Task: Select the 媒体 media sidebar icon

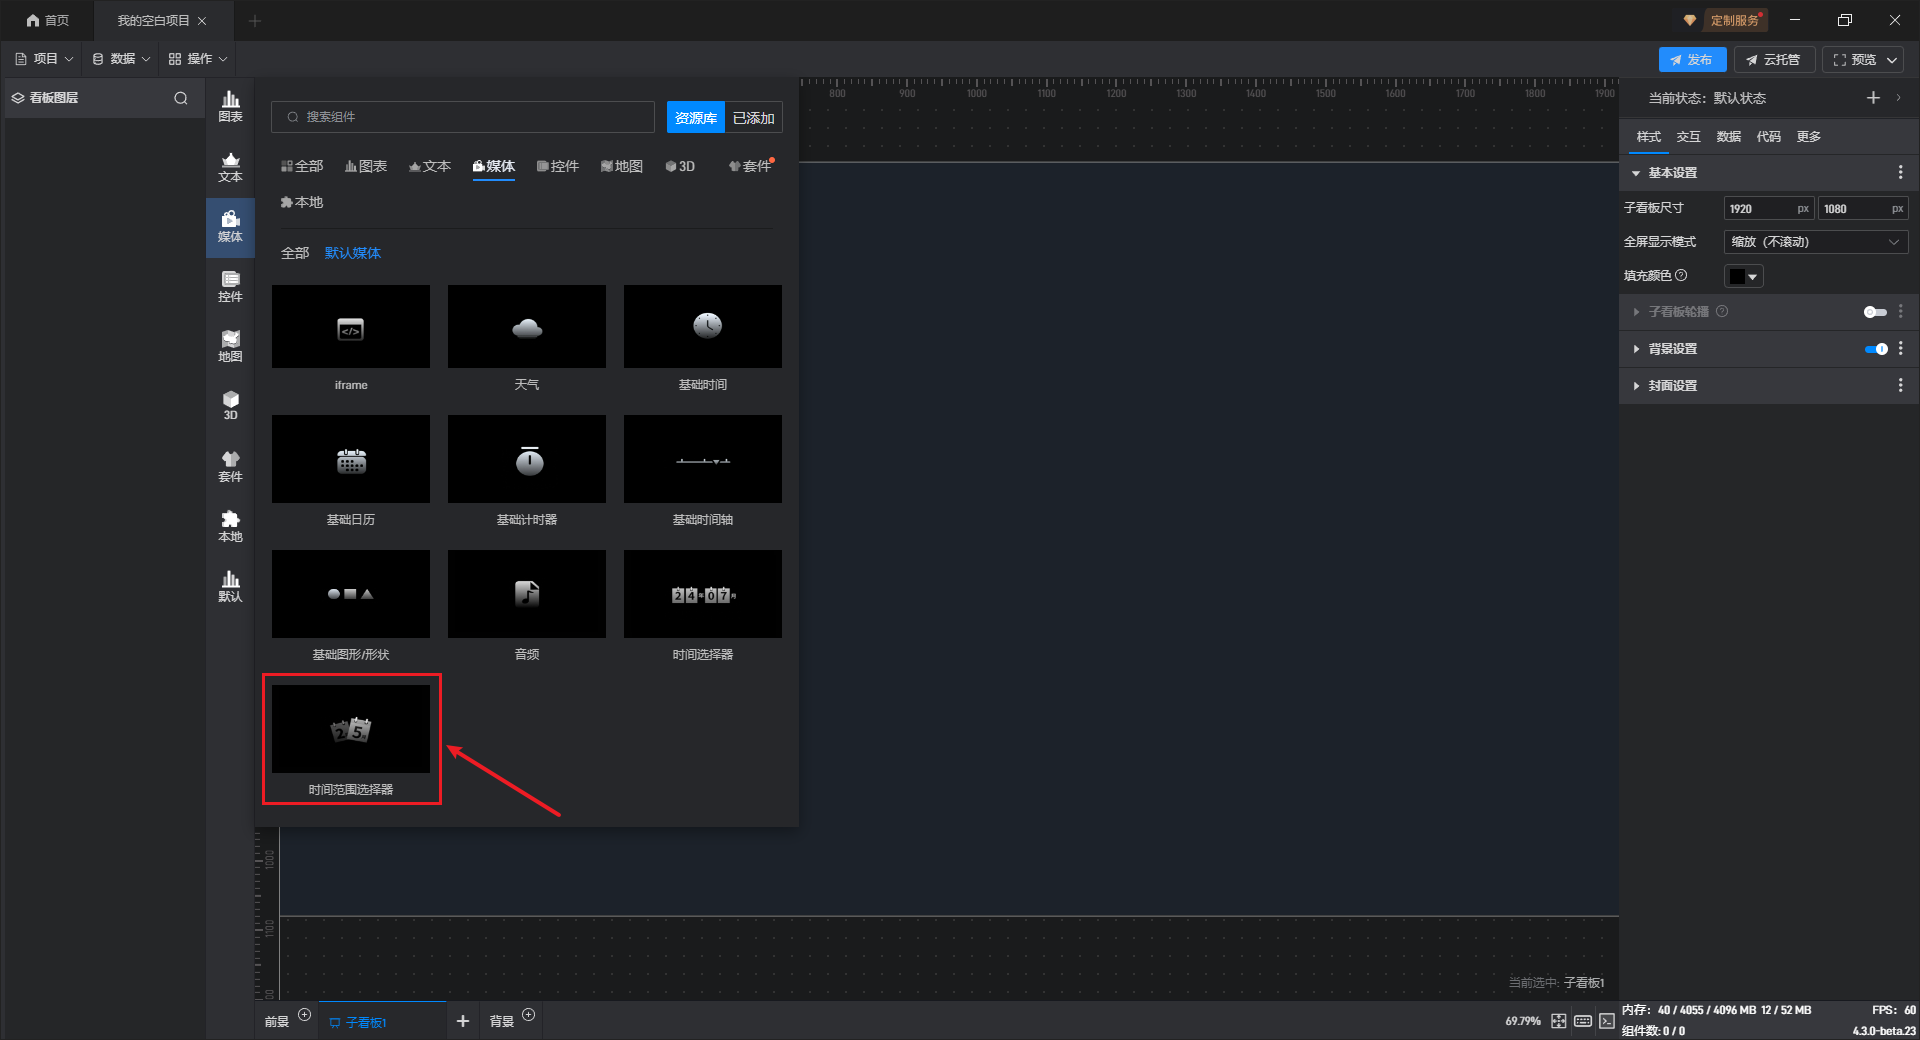Action: (x=230, y=227)
